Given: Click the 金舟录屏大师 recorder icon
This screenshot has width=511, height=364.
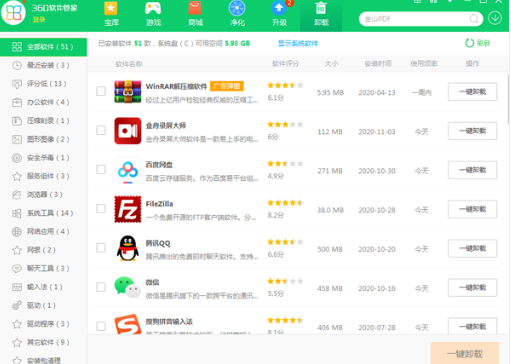Looking at the screenshot, I should point(128,131).
